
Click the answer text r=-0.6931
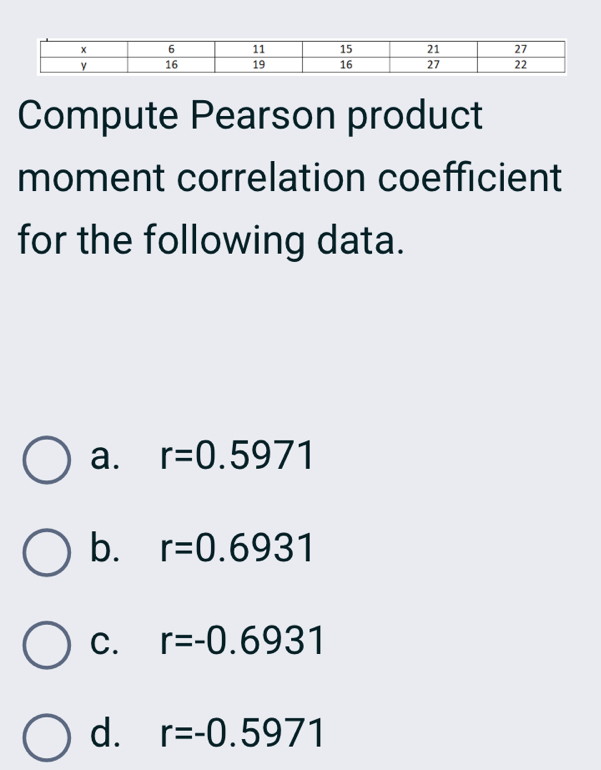coord(244,640)
